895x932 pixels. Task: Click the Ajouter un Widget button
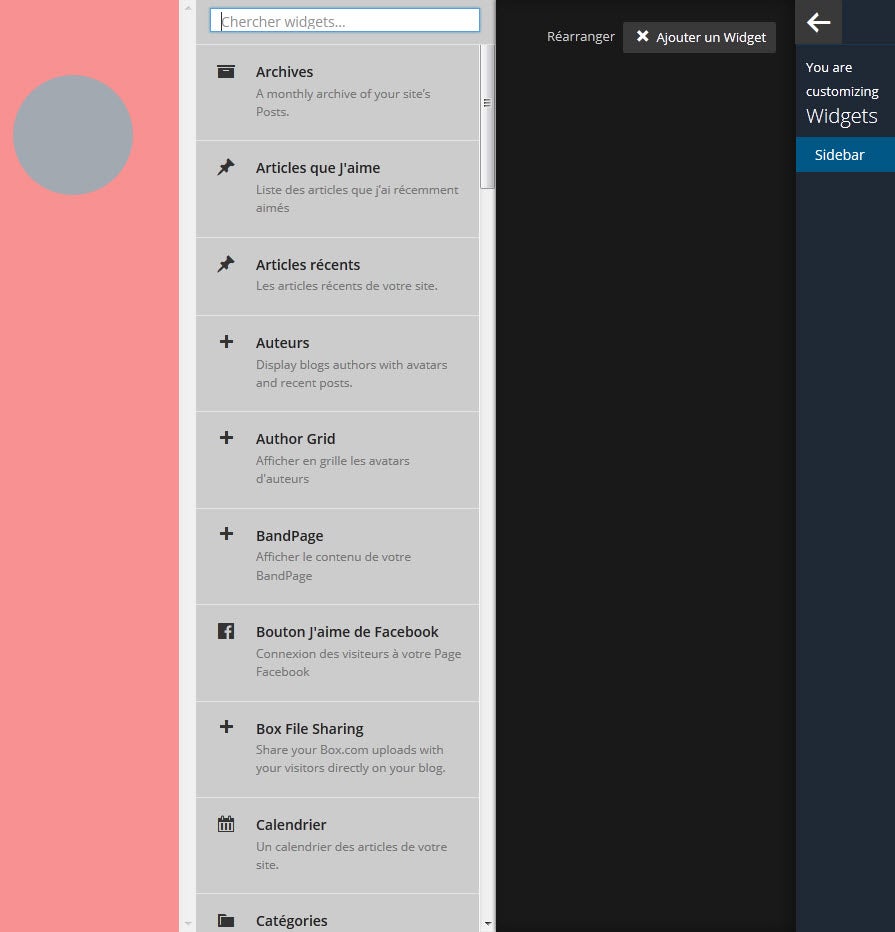point(700,37)
